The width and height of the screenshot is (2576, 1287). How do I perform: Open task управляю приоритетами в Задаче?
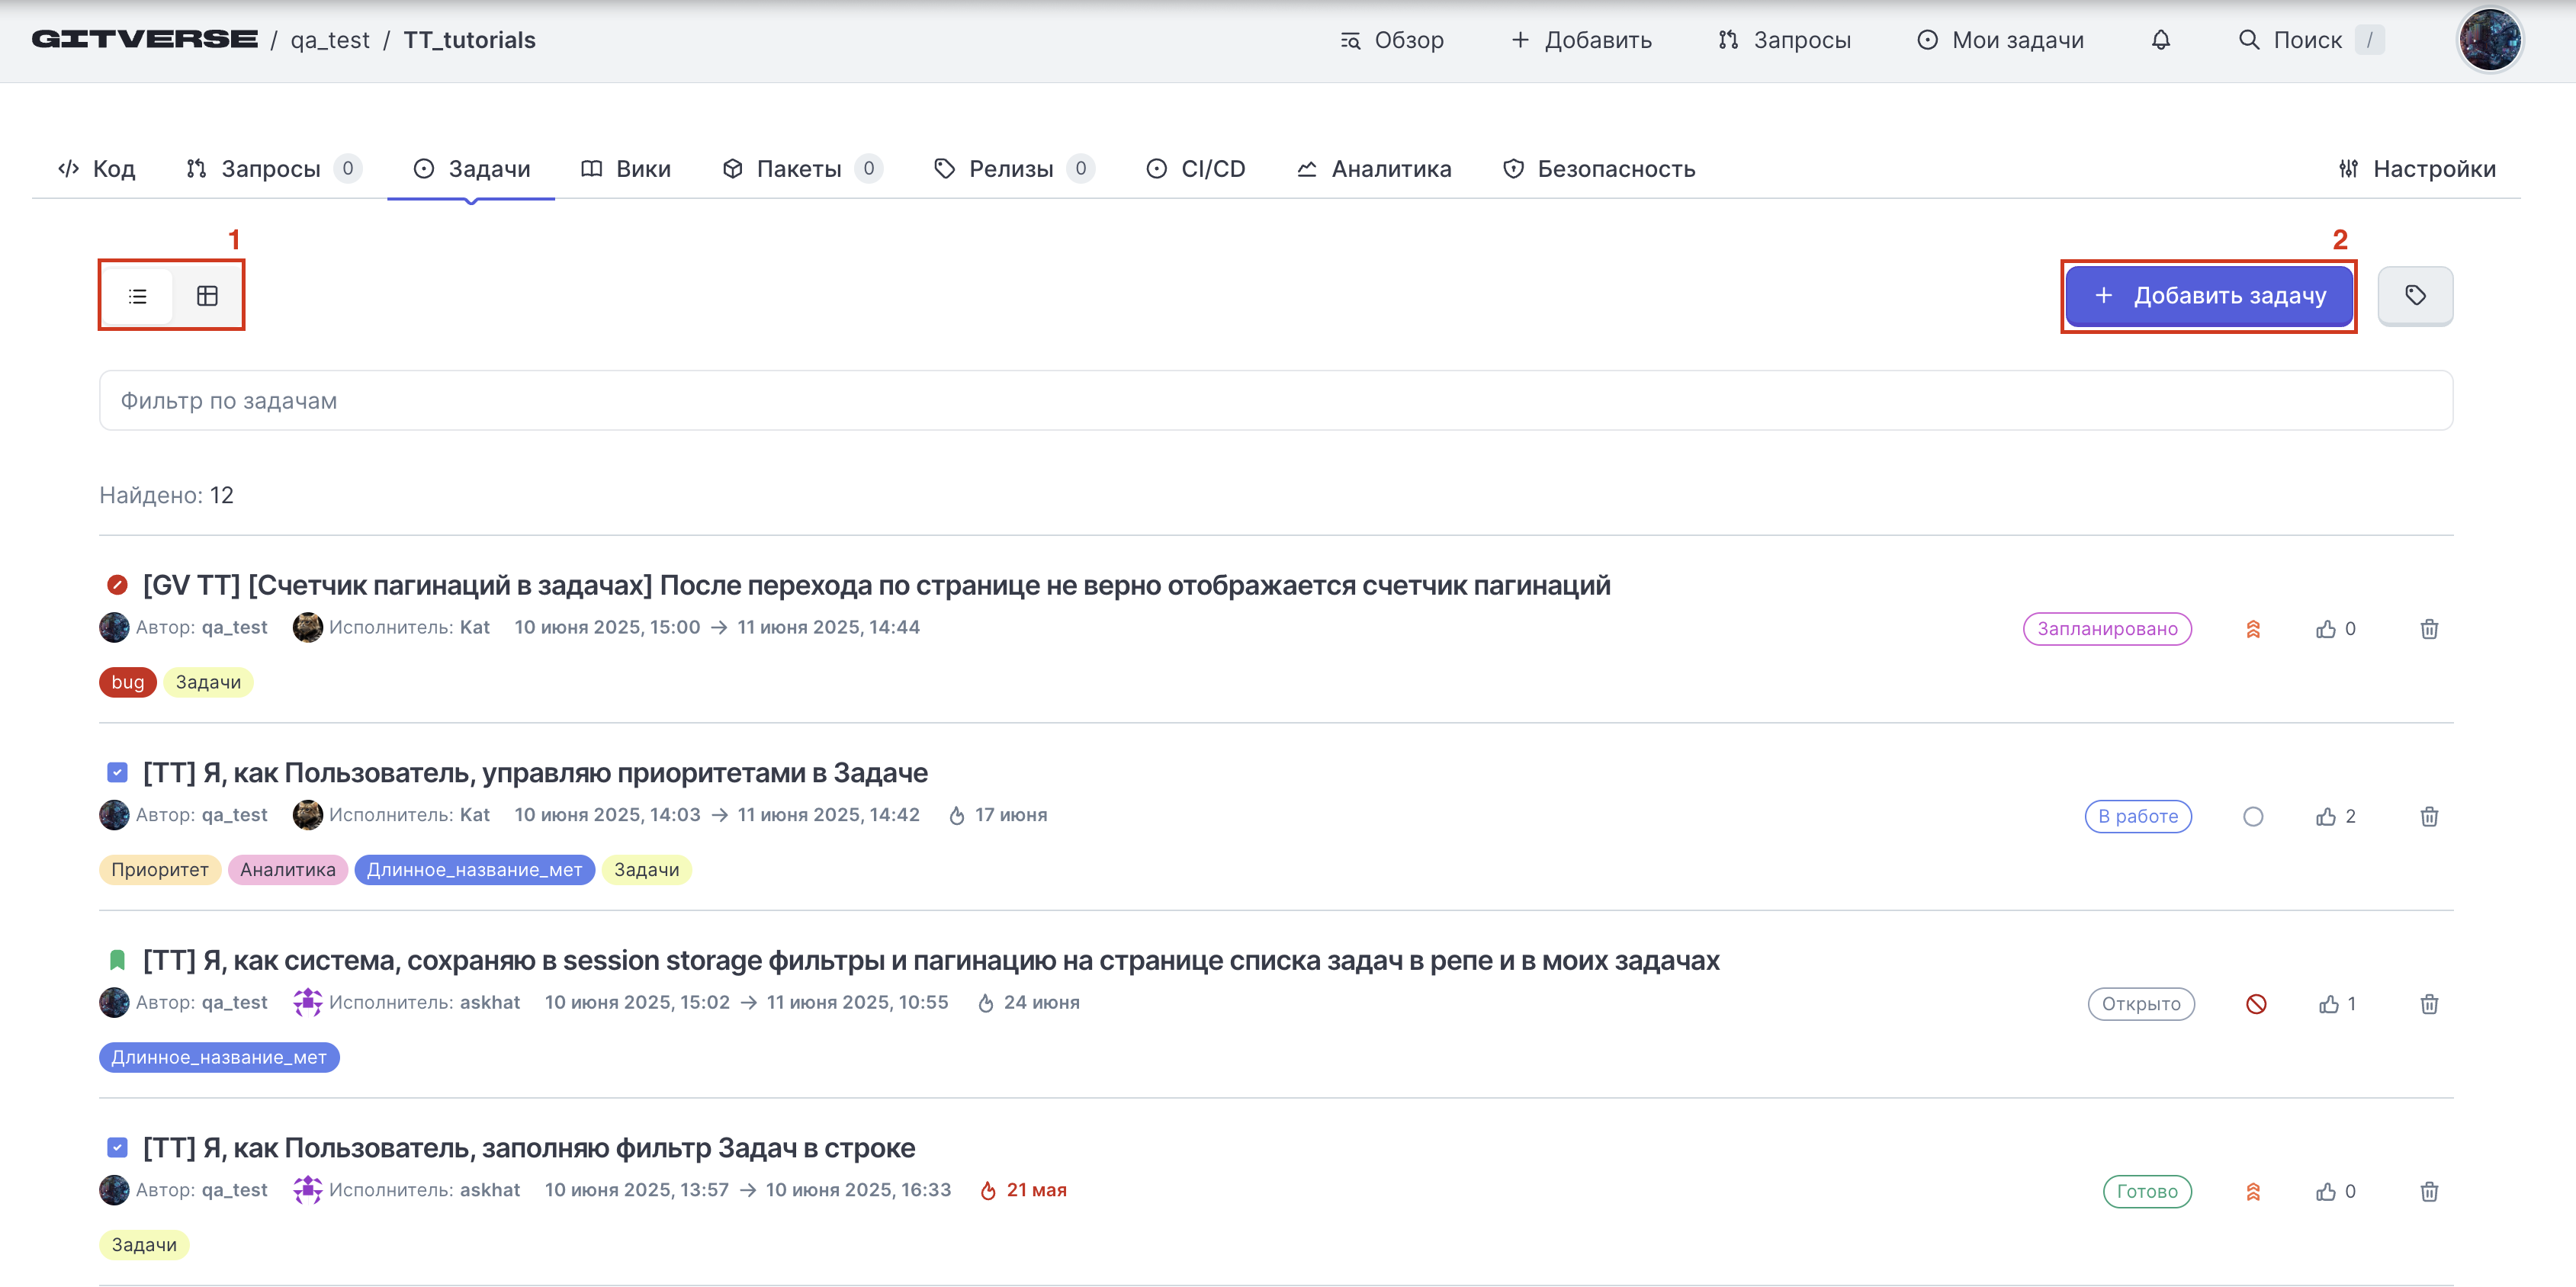(535, 773)
